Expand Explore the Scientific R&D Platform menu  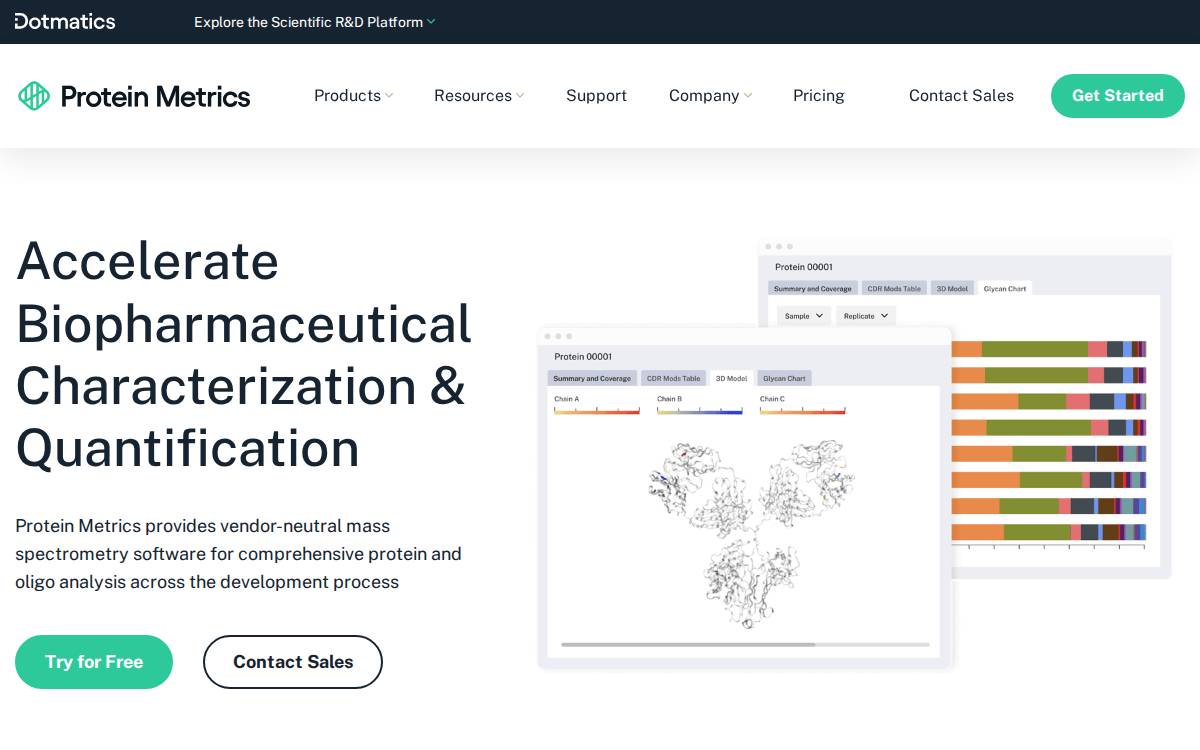point(314,22)
